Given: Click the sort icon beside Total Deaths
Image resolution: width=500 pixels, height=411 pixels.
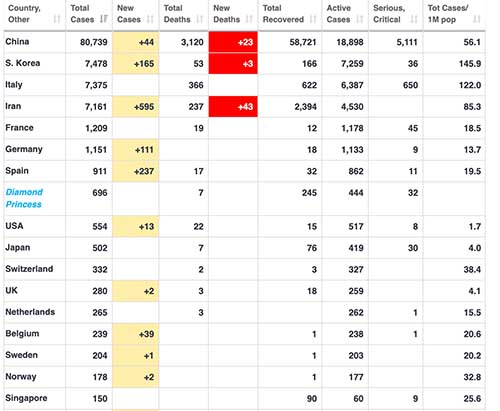Looking at the screenshot, I should [199, 19].
